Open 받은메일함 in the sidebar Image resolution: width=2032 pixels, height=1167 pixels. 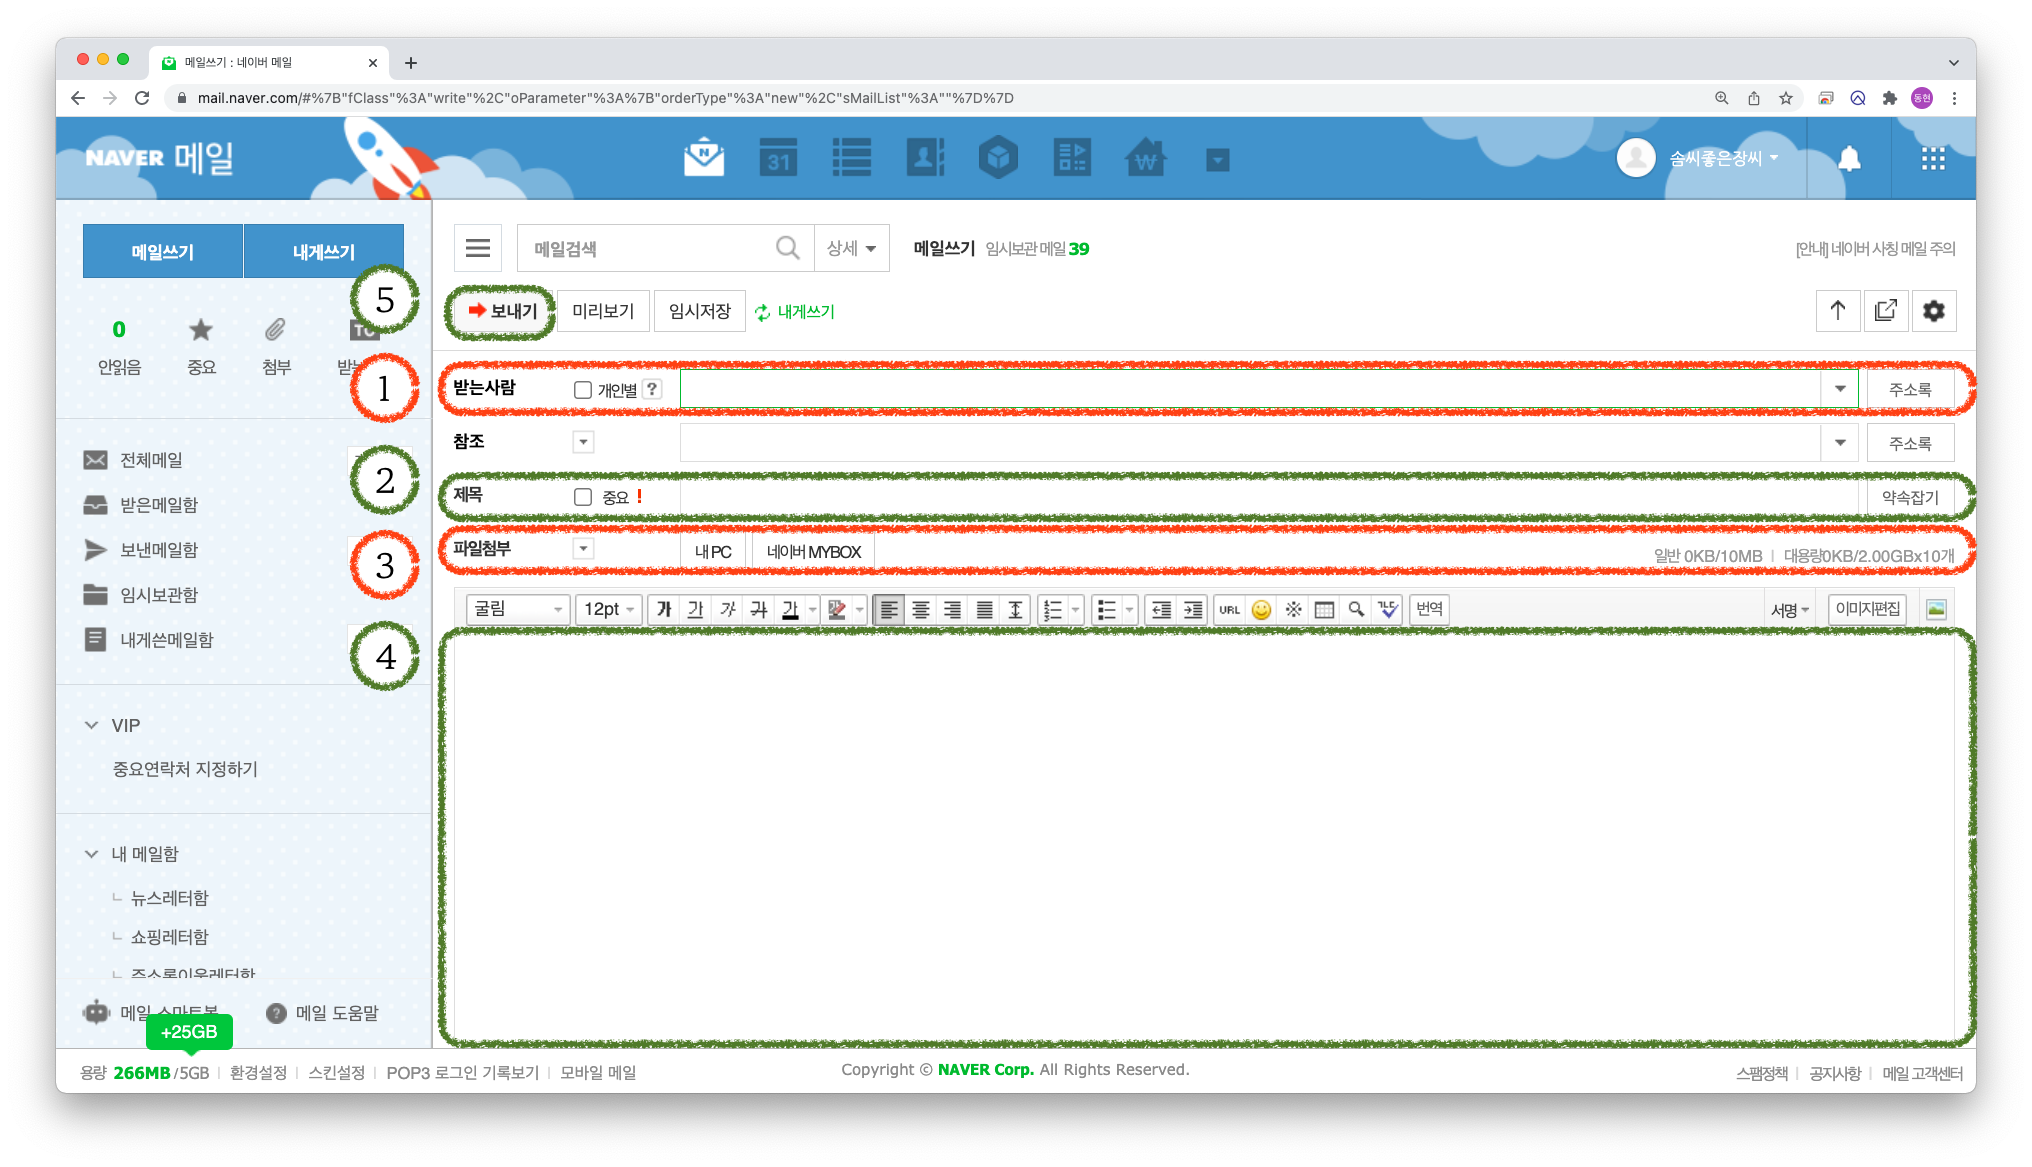159,505
